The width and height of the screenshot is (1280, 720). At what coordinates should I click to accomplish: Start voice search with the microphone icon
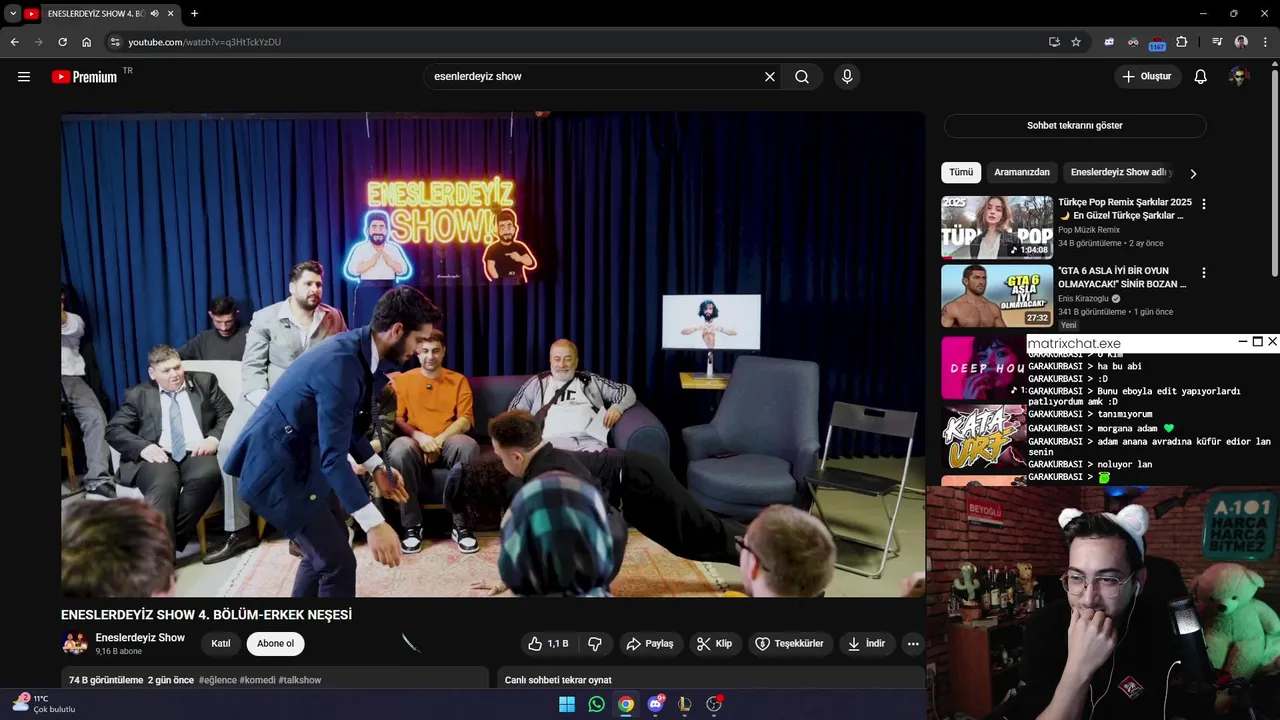click(x=847, y=77)
